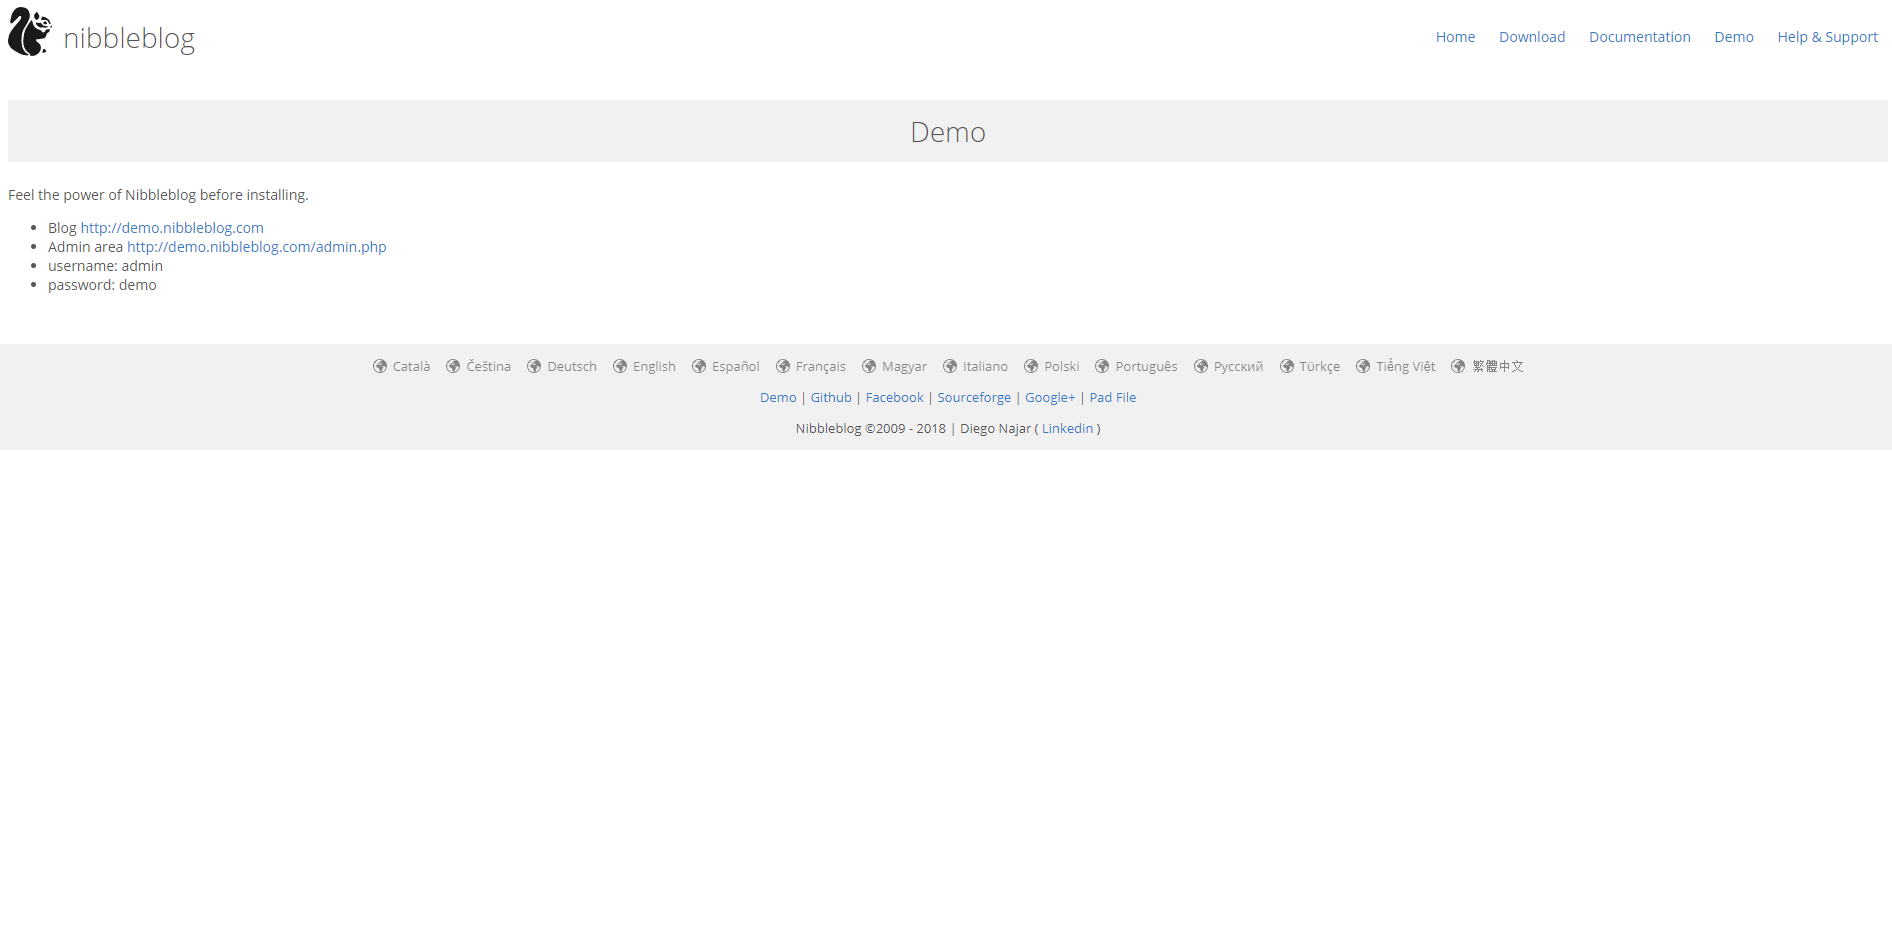This screenshot has width=1892, height=938.
Task: Switch language to Català
Action: (x=411, y=367)
